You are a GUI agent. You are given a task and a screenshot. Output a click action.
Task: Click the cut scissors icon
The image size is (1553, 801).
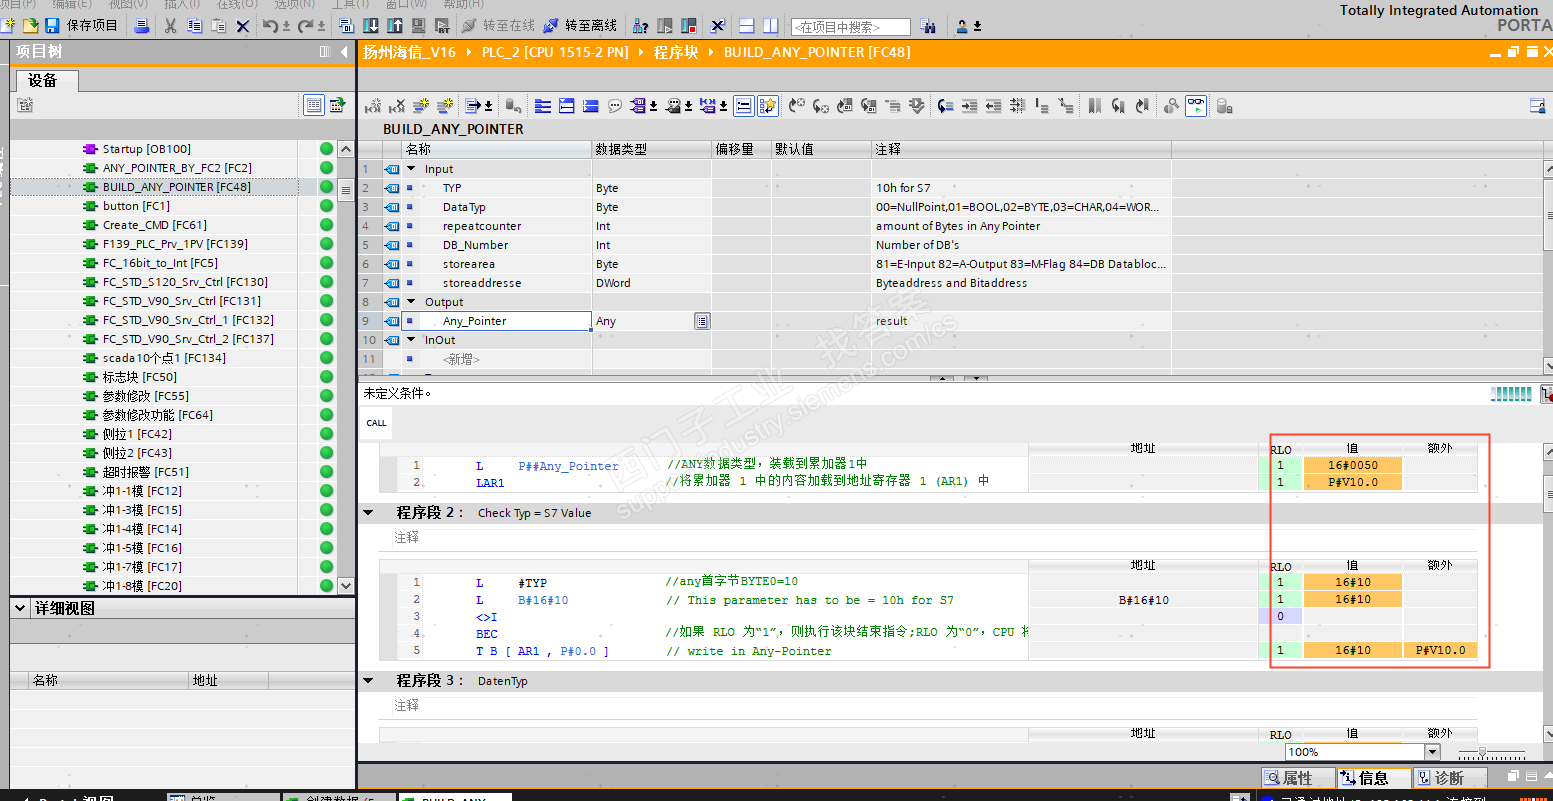(170, 25)
